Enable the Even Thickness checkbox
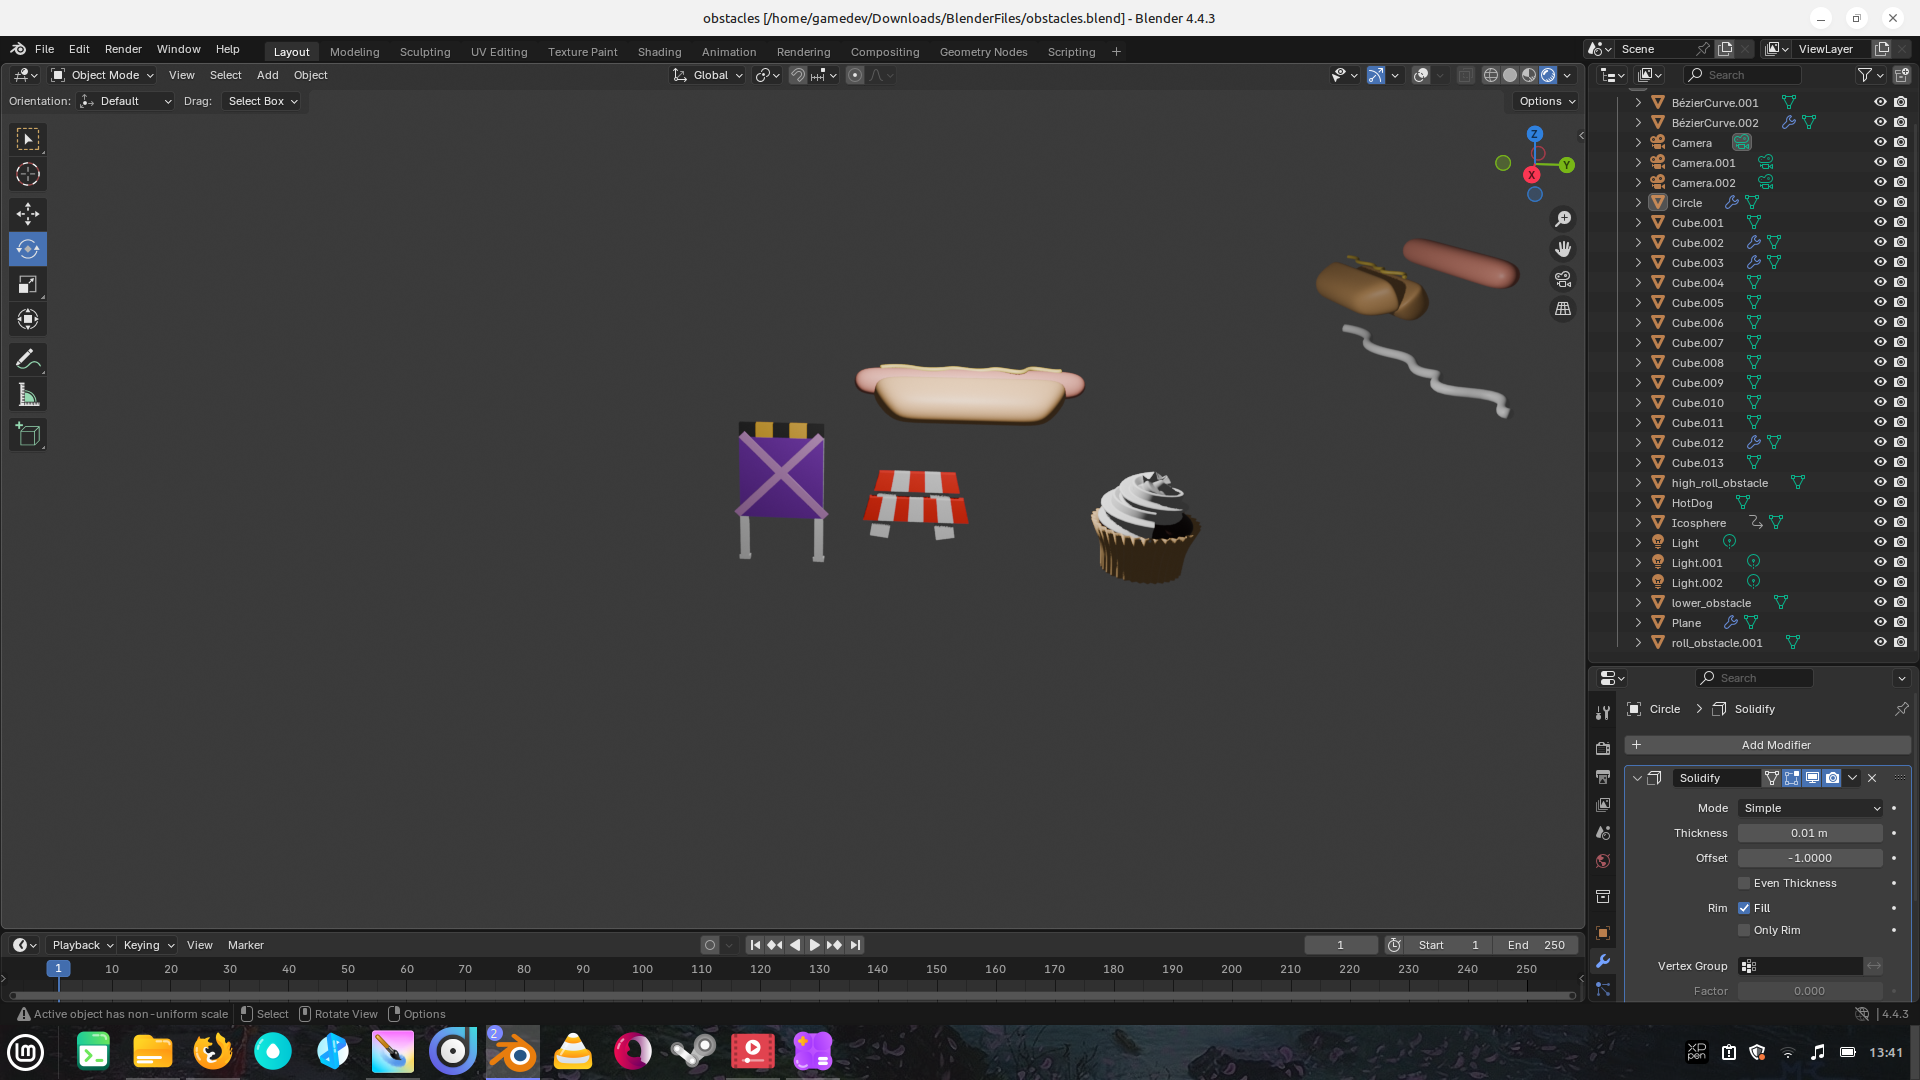 [x=1744, y=883]
